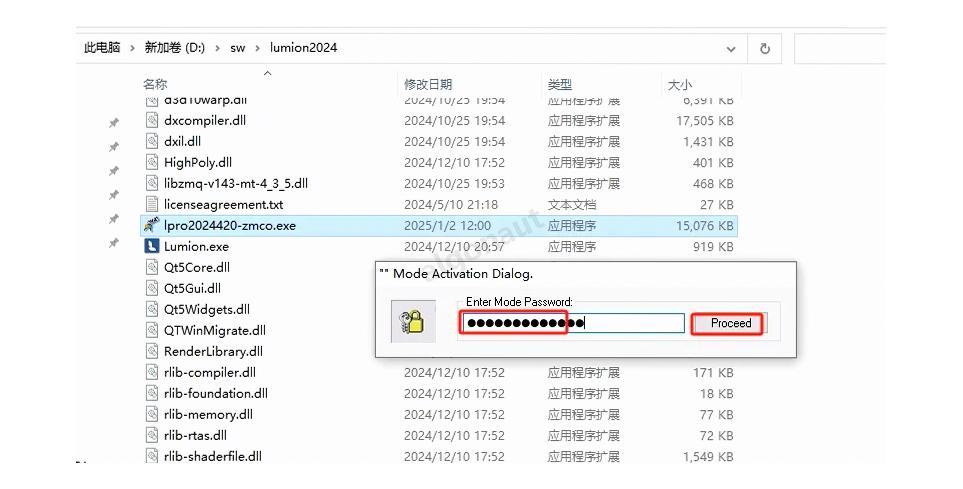Click the padlock keys icon in the dialog
The image size is (963, 489).
[413, 321]
